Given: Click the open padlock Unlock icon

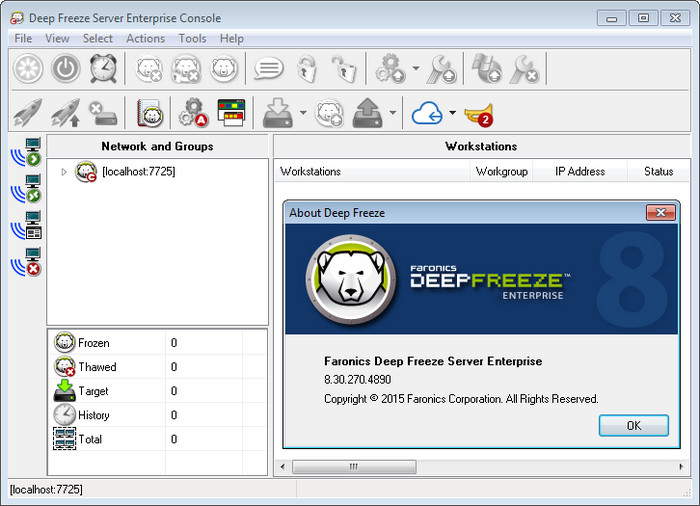Looking at the screenshot, I should [x=344, y=69].
